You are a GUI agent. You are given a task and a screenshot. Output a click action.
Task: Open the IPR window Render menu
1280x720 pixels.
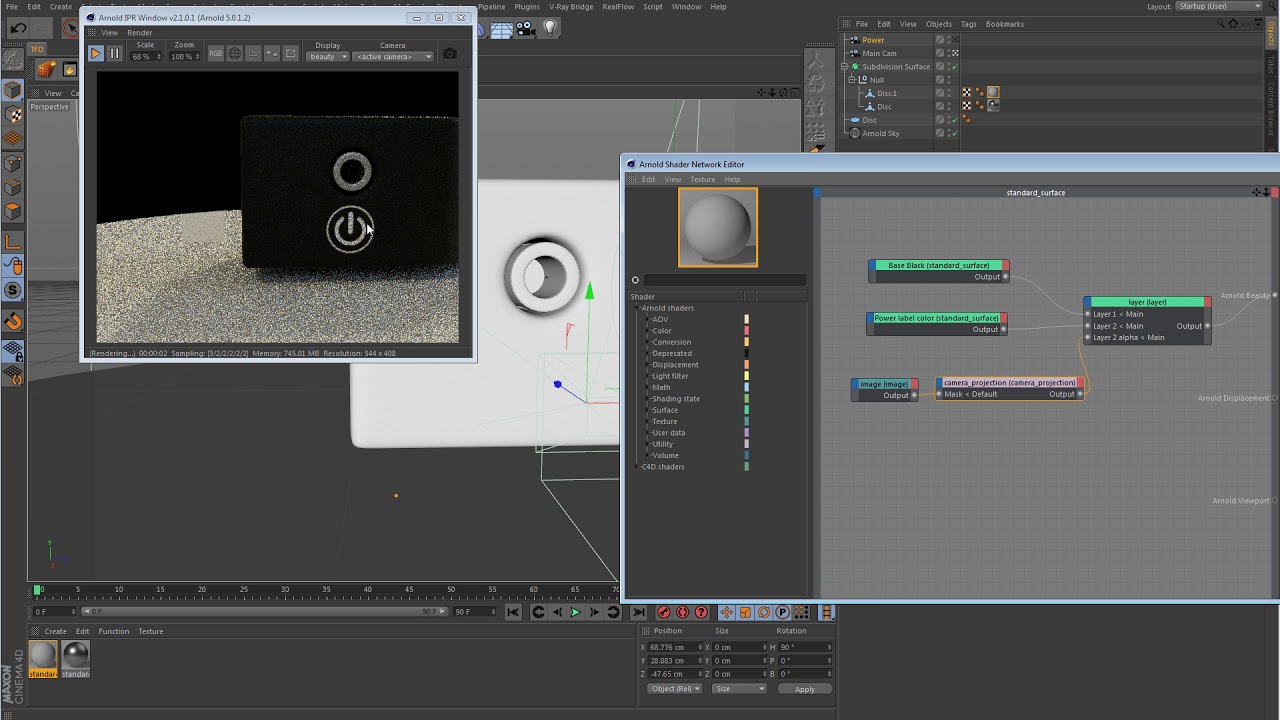point(140,33)
